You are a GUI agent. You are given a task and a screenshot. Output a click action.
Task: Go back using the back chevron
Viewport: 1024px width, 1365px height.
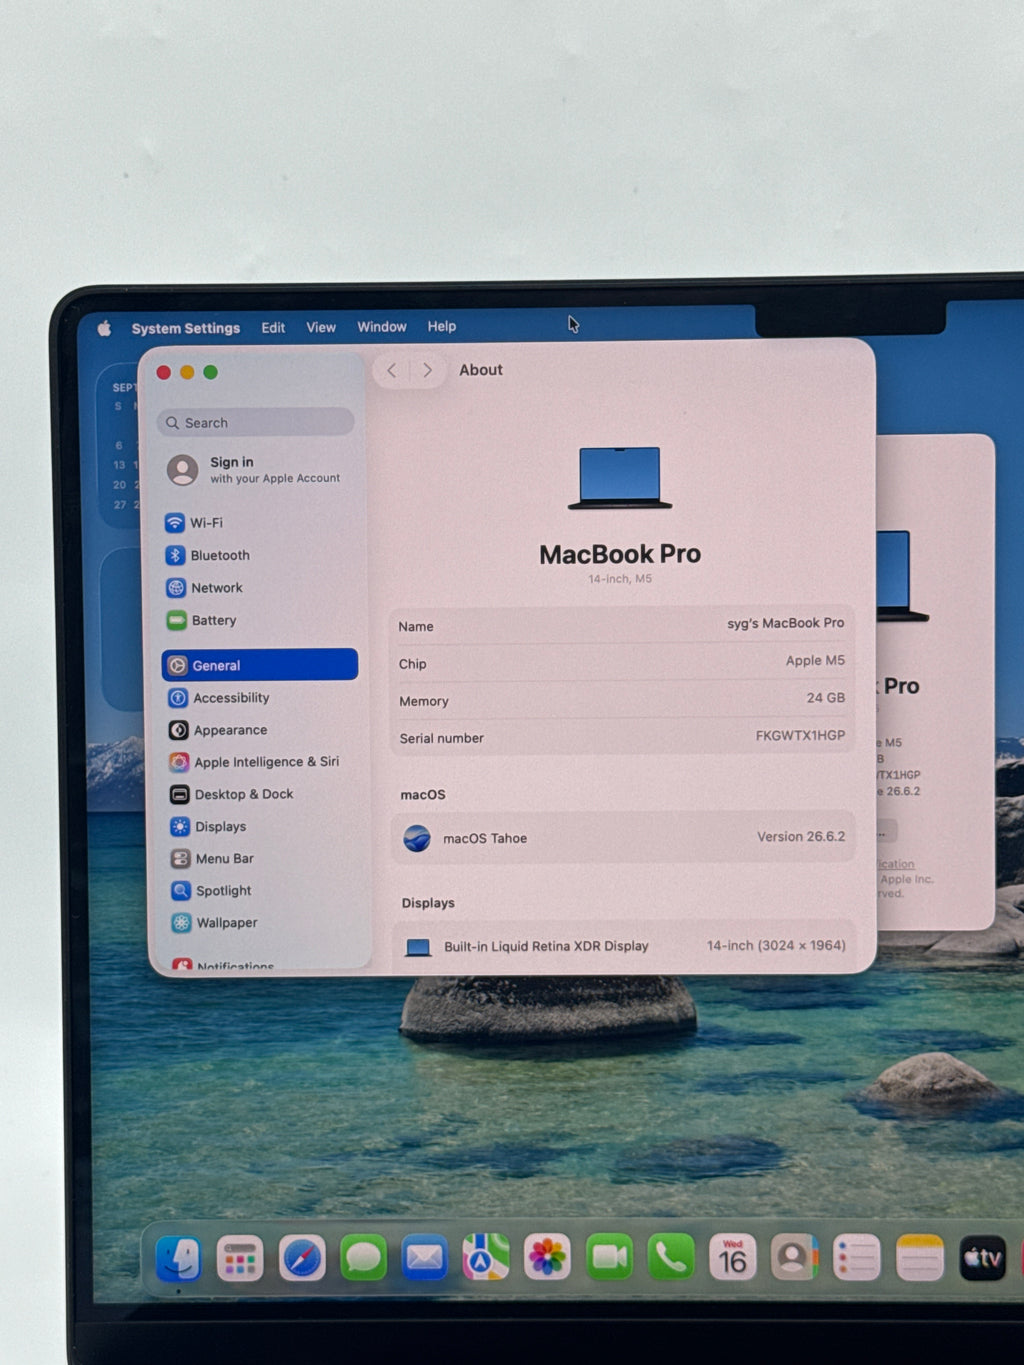coord(392,370)
